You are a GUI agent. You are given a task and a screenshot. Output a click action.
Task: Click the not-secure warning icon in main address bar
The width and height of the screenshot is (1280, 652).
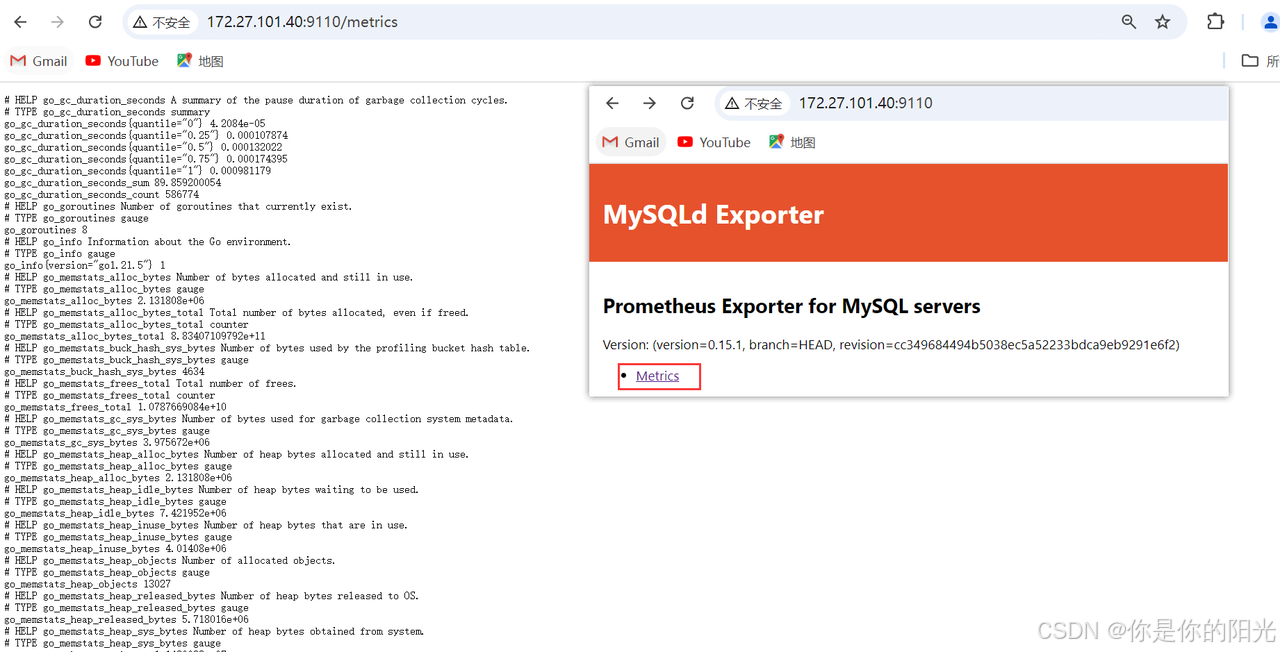tap(141, 22)
